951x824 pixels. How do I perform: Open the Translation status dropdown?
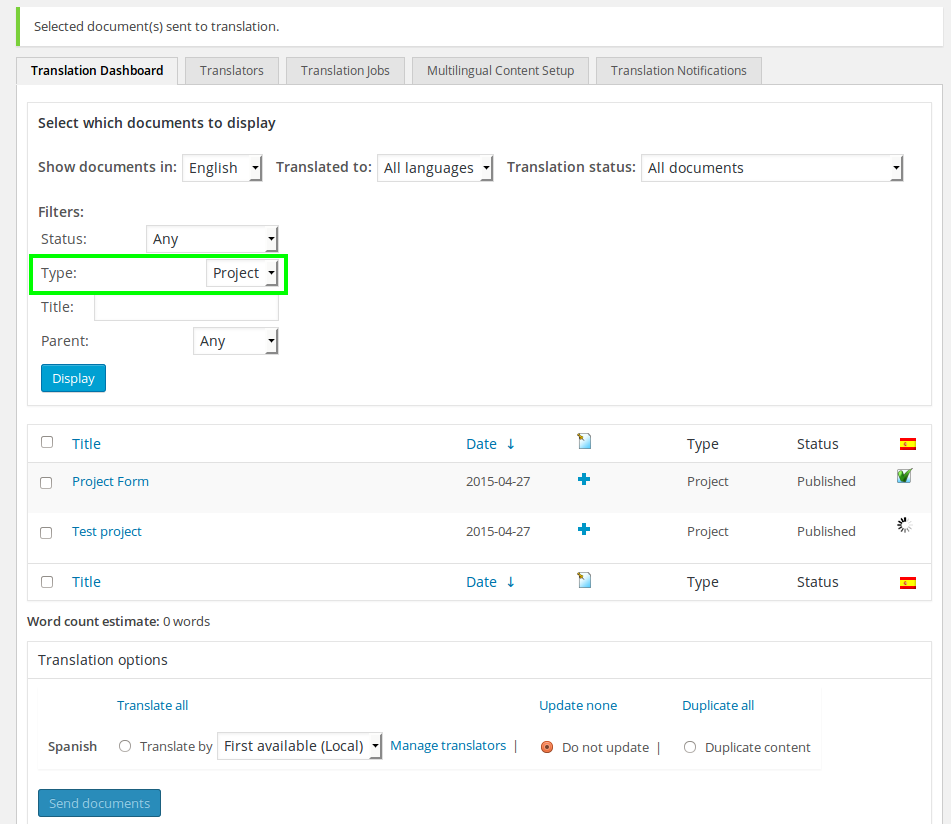pyautogui.click(x=772, y=168)
